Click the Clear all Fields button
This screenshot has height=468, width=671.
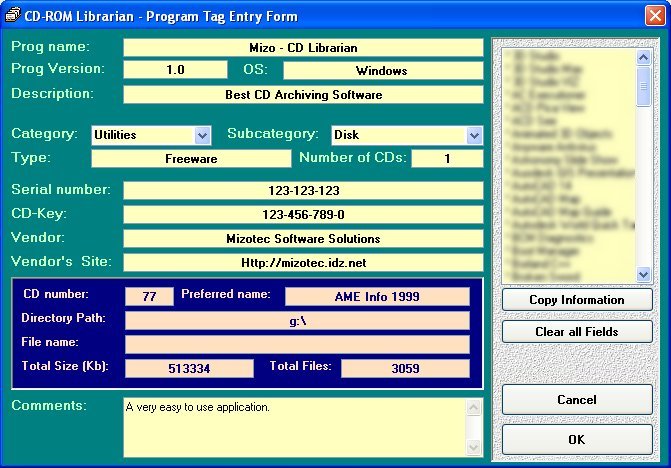click(577, 332)
